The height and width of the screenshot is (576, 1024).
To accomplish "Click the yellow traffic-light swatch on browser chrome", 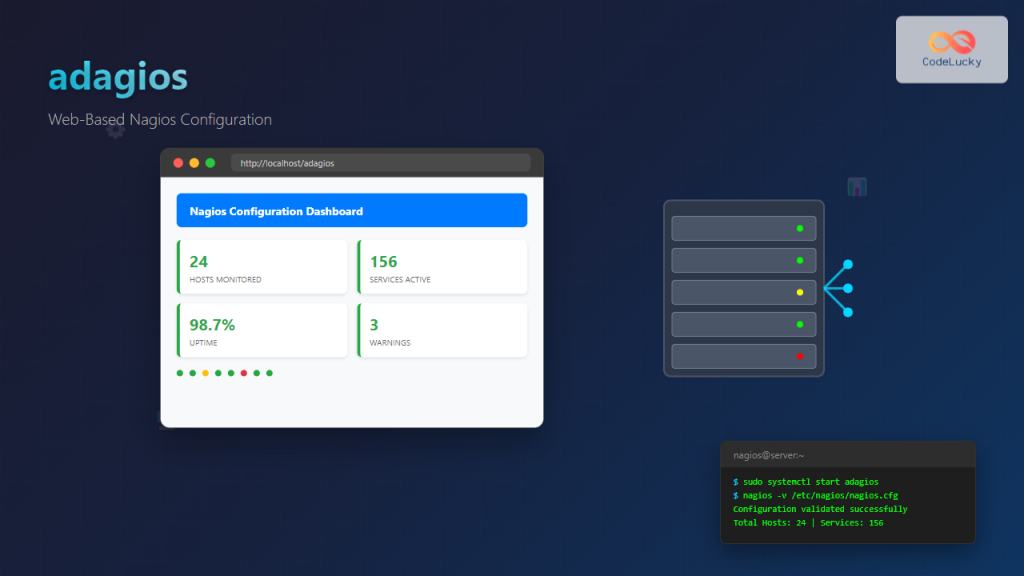I will [x=194, y=162].
